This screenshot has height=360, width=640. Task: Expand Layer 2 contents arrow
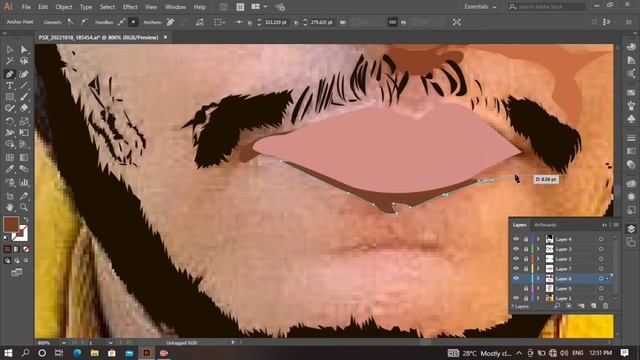click(538, 259)
